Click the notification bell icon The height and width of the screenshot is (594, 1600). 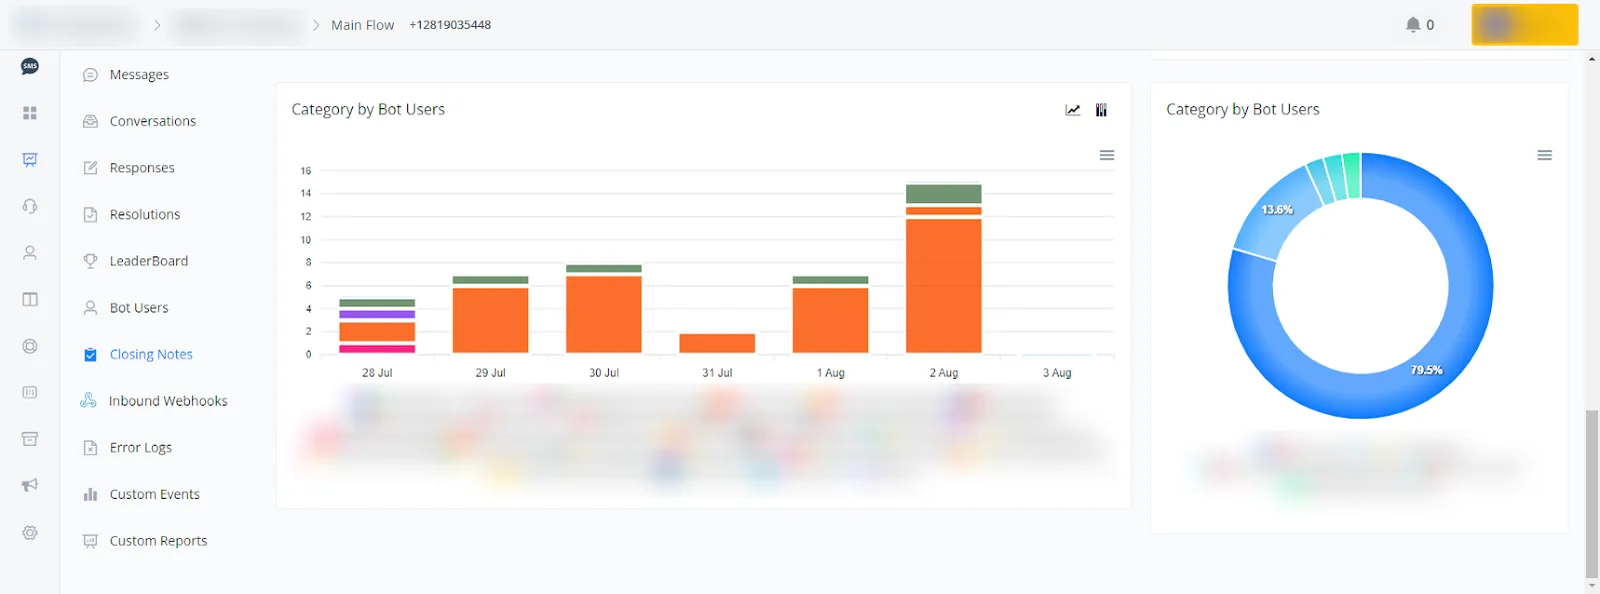click(1413, 25)
